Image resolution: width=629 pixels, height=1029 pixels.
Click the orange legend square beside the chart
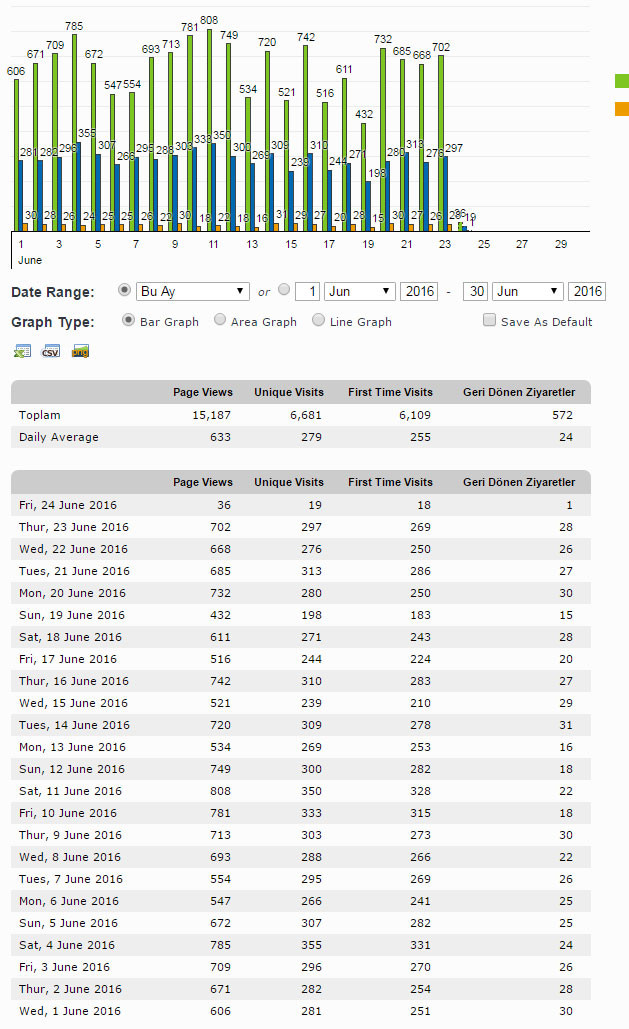click(622, 109)
